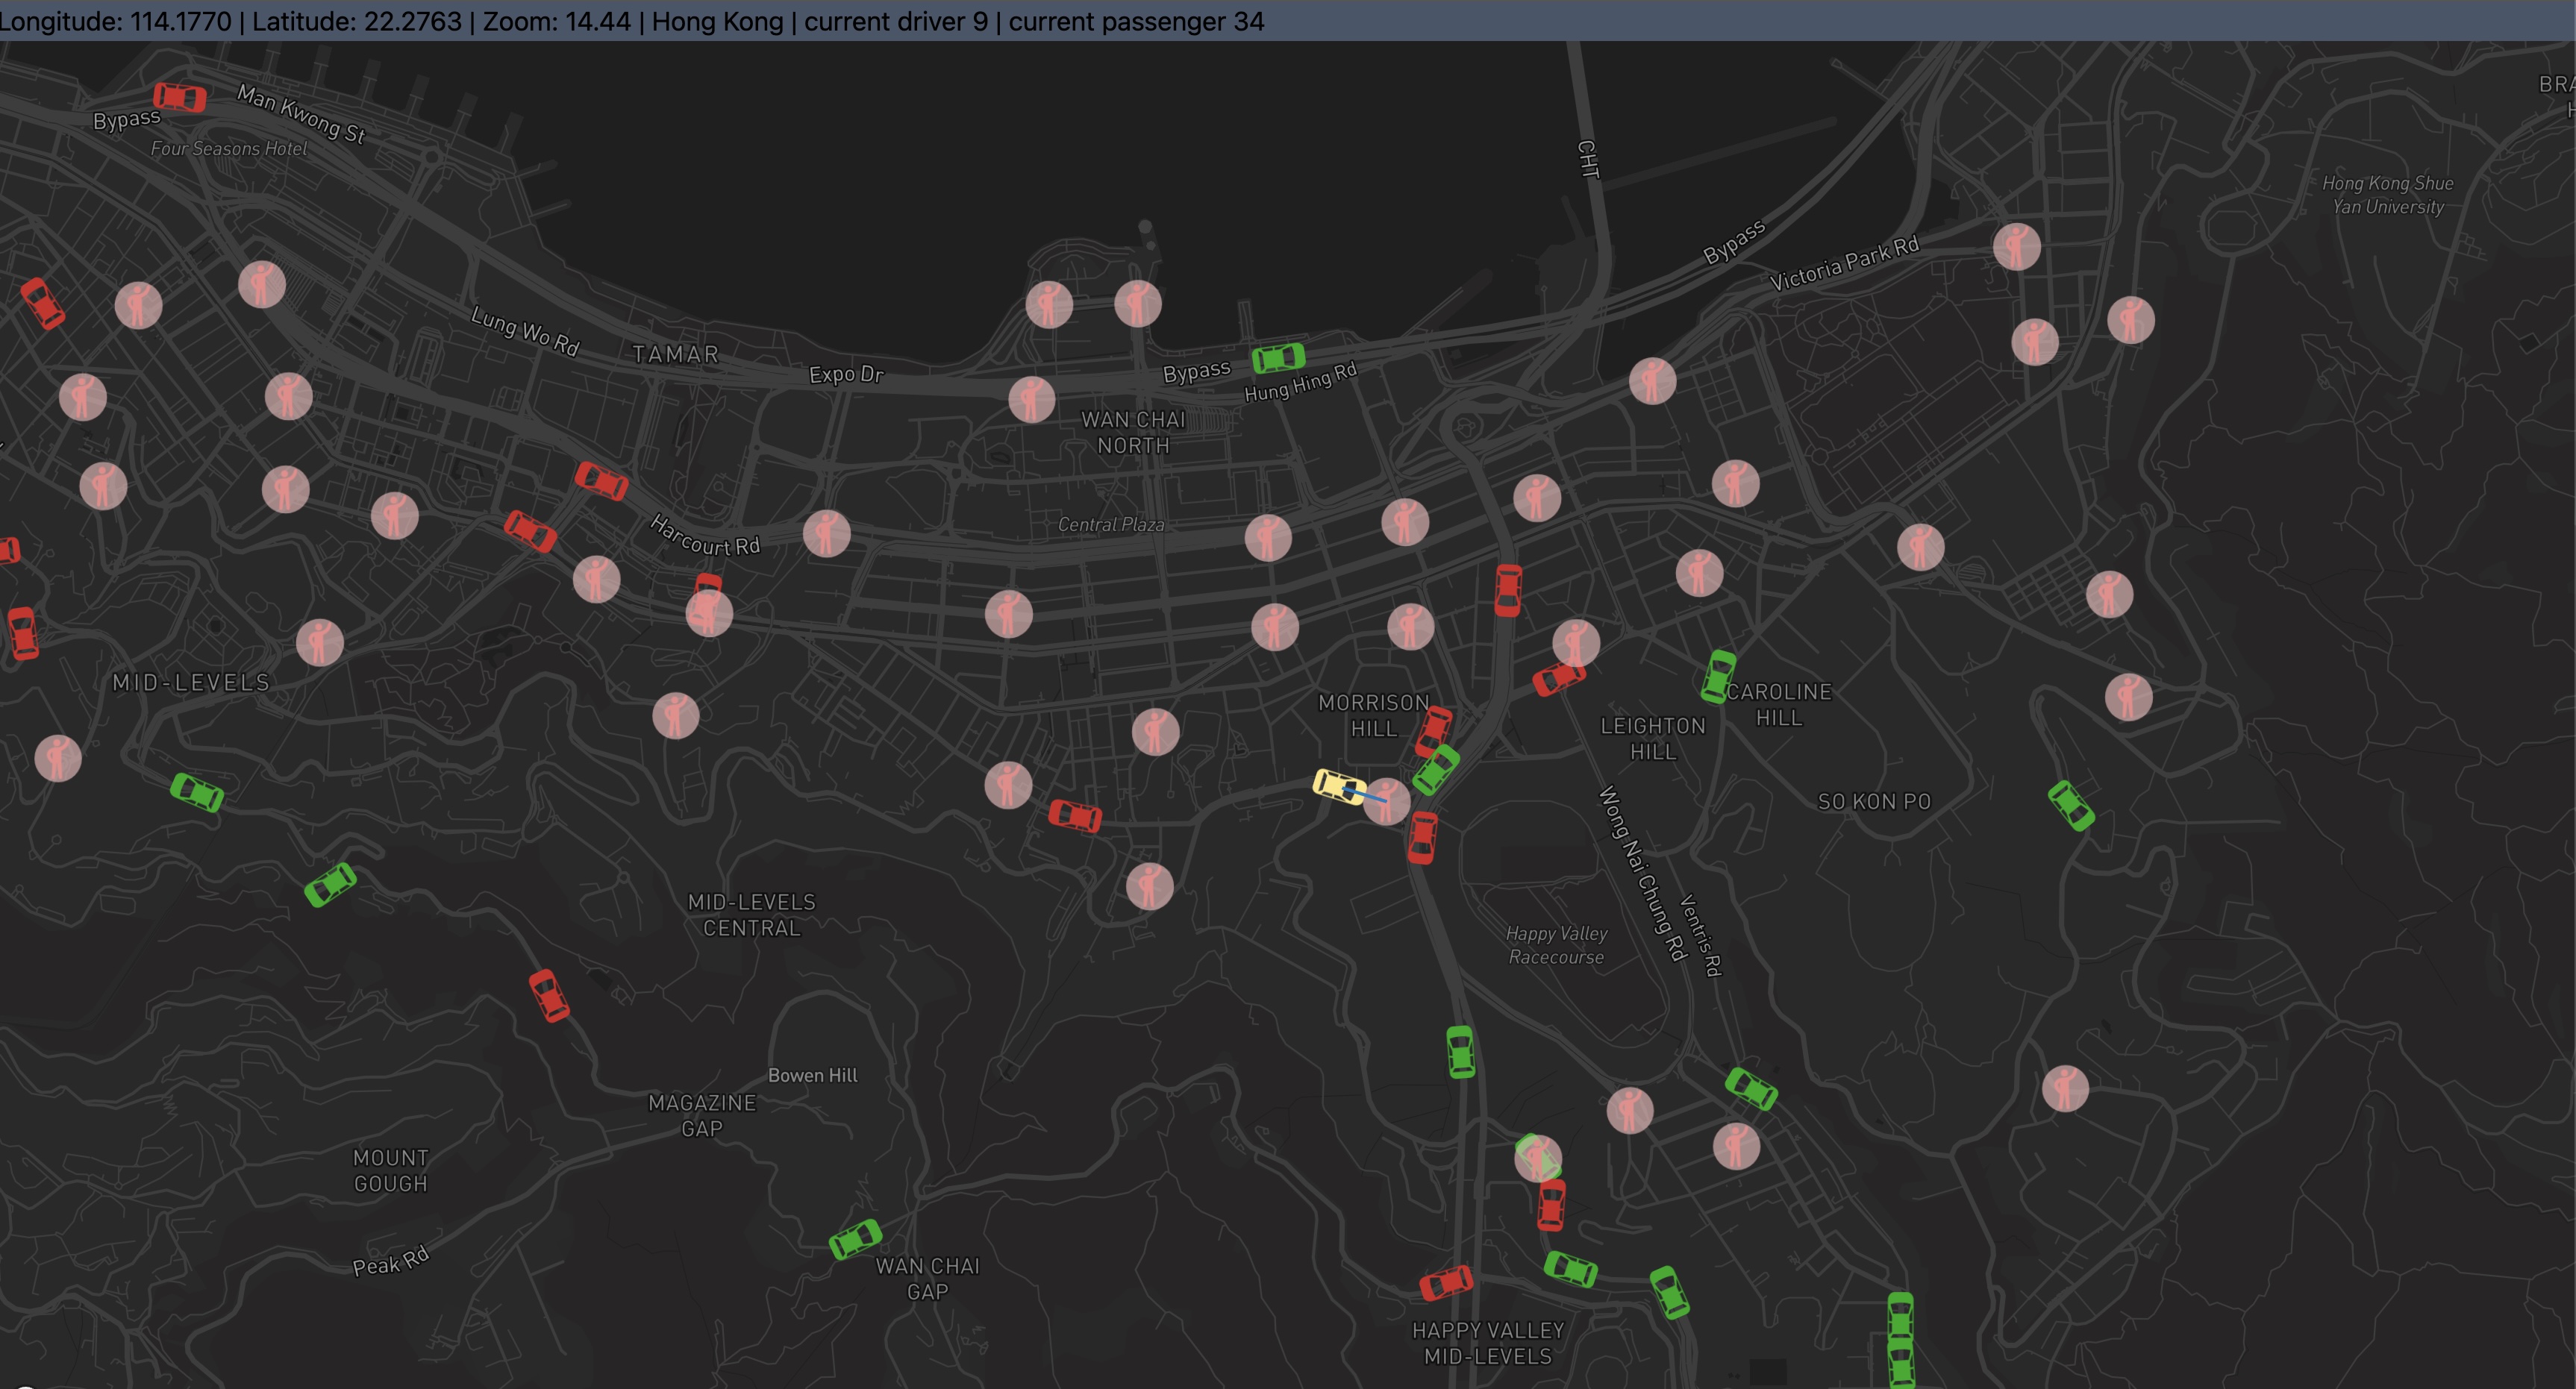Click passenger marker right of Harcourt Rd label
Image resolution: width=2576 pixels, height=1389 pixels.
point(826,533)
